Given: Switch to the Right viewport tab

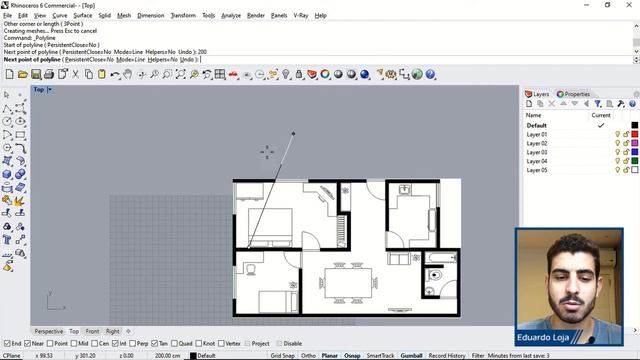Looking at the screenshot, I should [x=113, y=331].
